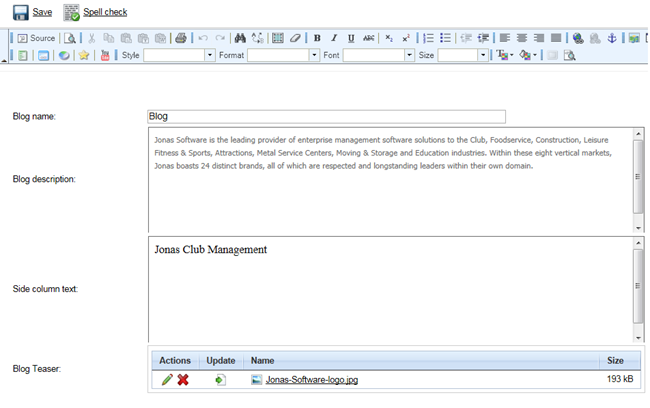The image size is (650, 408).
Task: Insert a numbered list
Action: coord(428,38)
